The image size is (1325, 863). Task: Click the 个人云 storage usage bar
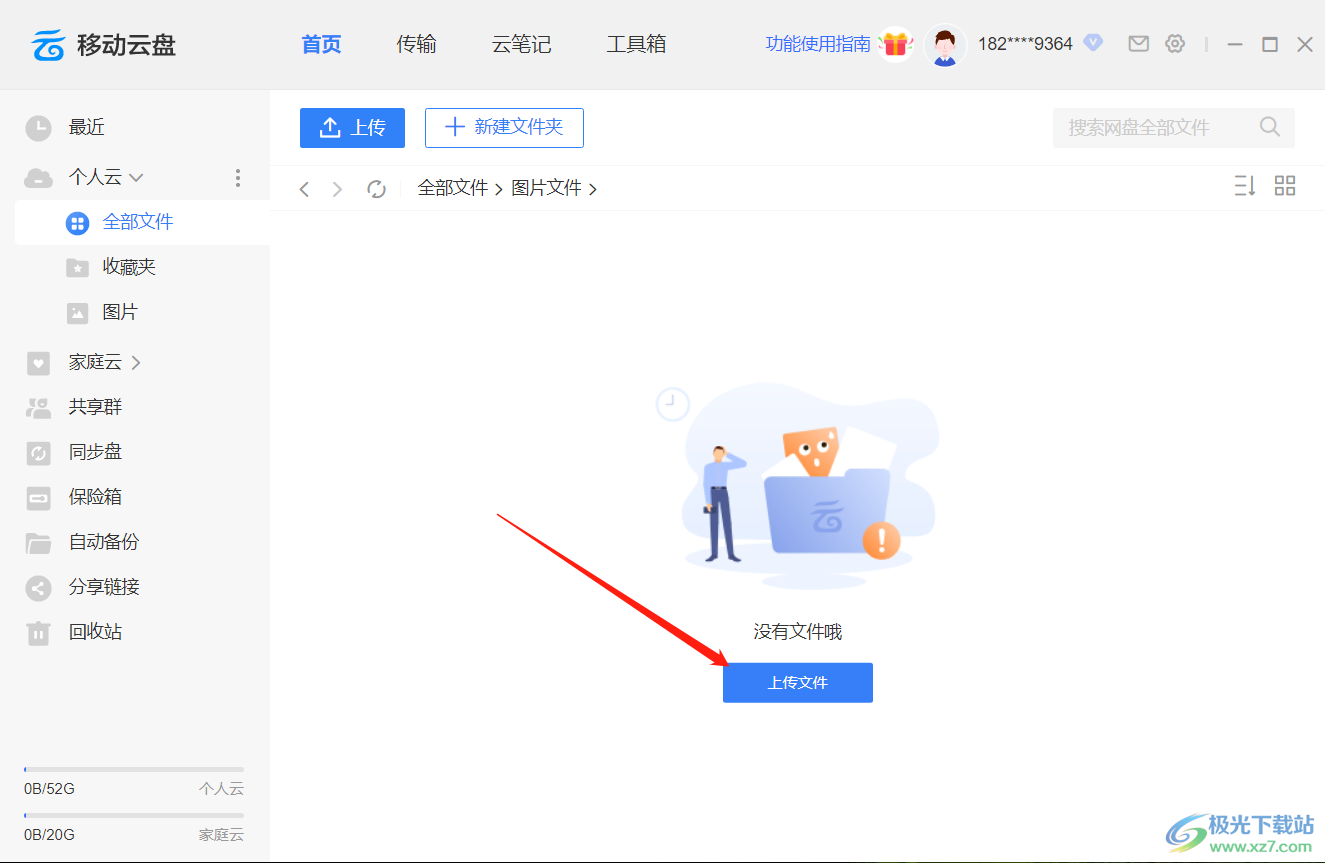click(x=134, y=770)
